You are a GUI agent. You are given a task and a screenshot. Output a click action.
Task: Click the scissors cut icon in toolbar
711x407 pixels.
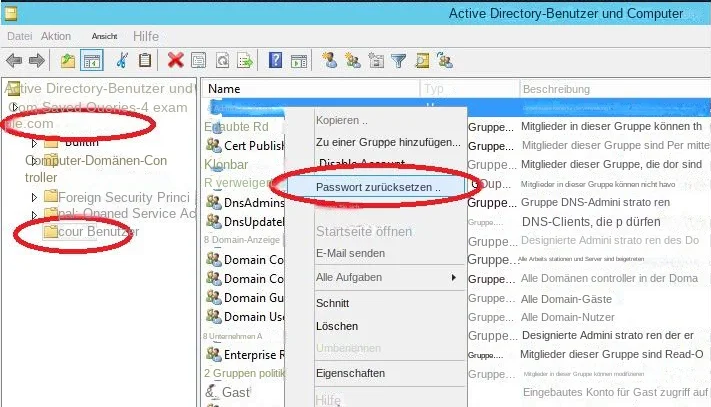pyautogui.click(x=122, y=60)
